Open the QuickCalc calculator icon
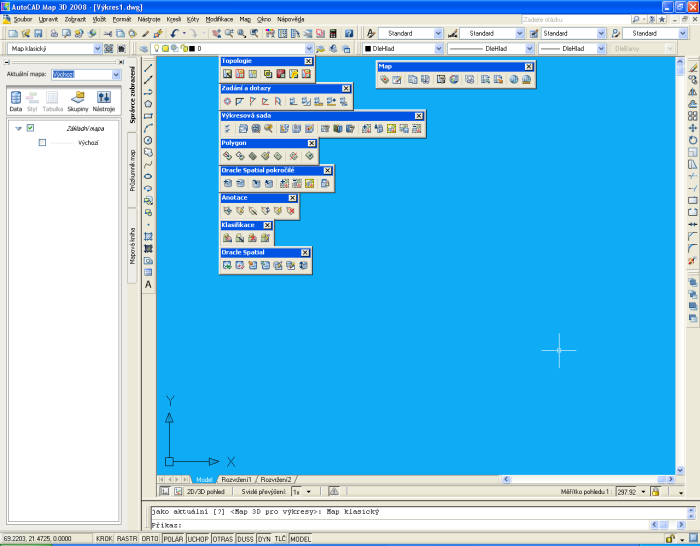700x546 pixels. 333,33
